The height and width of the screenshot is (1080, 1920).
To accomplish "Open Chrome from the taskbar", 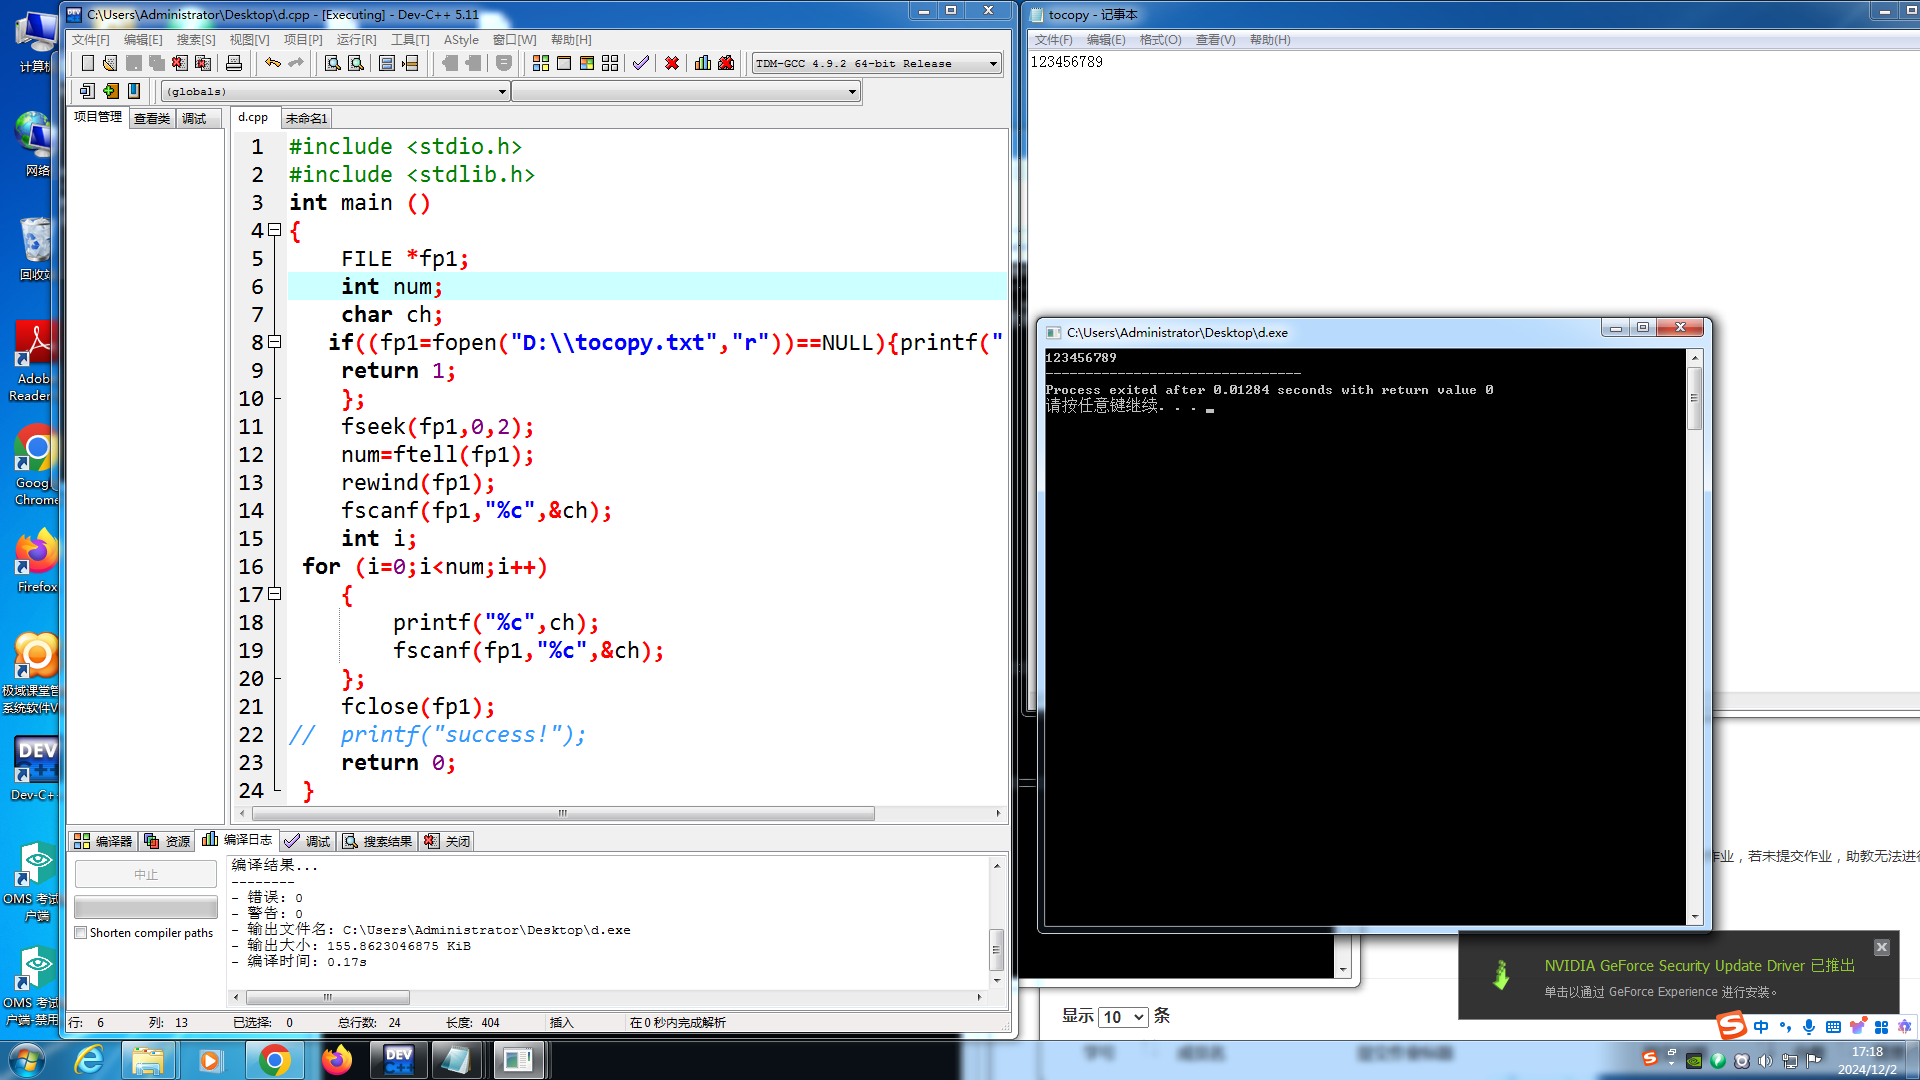I will (x=273, y=1060).
